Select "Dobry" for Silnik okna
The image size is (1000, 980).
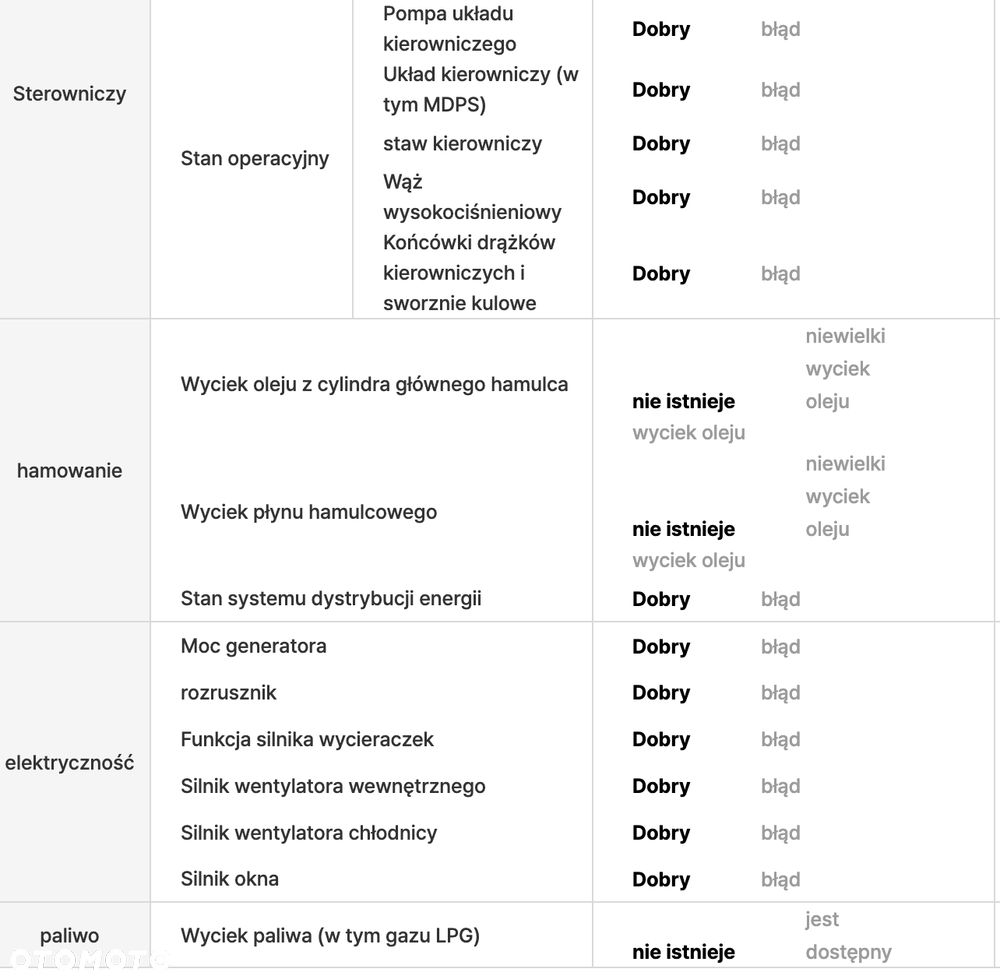coord(661,879)
